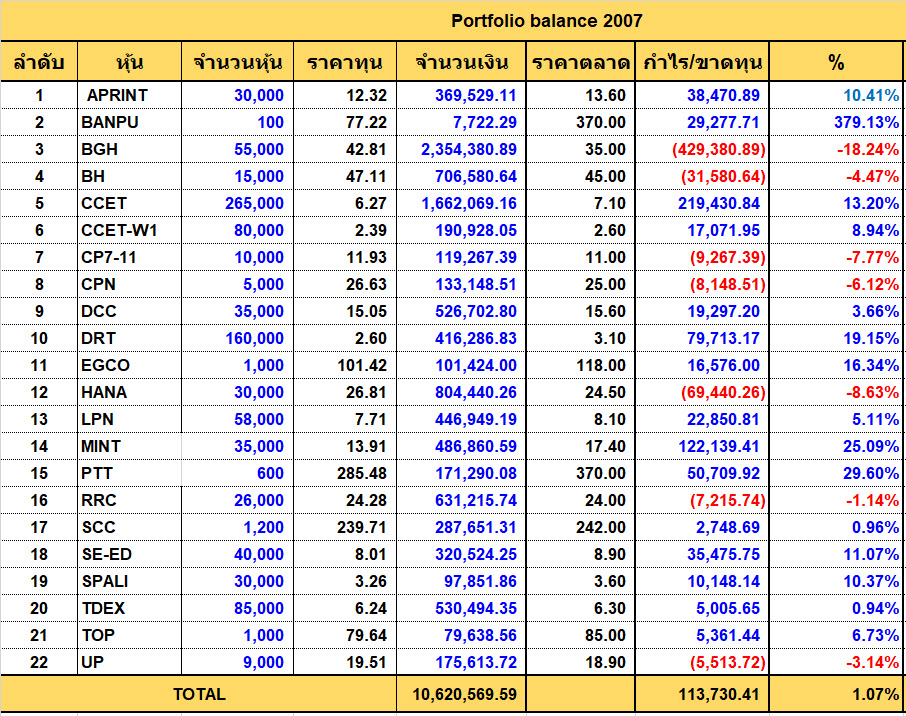906x716 pixels.
Task: Select the SE-ED stock name cell
Action: coord(129,554)
